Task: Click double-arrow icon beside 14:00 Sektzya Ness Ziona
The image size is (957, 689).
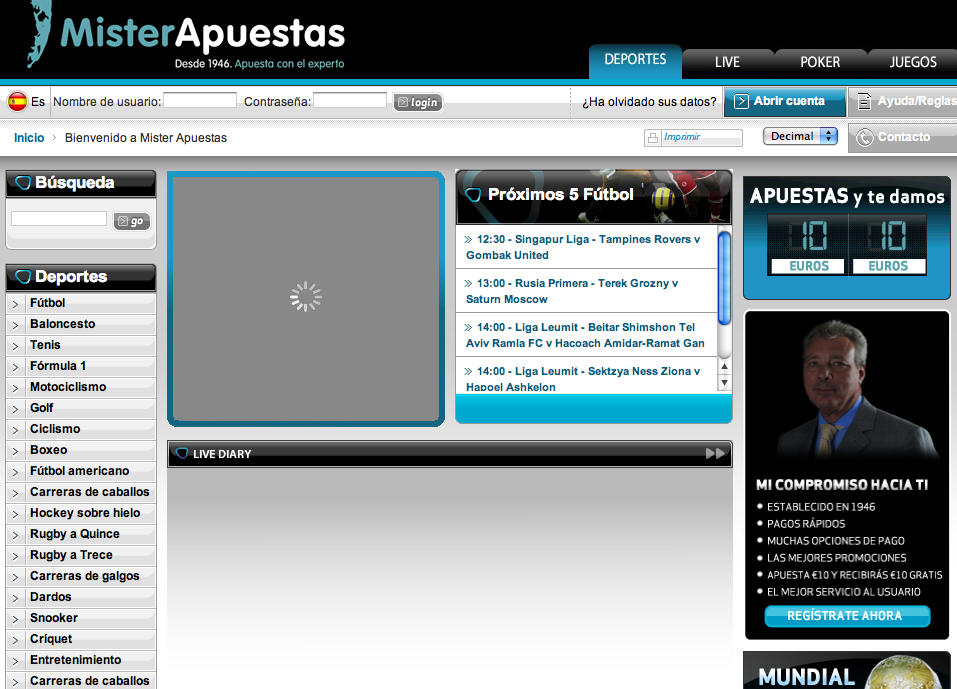Action: [x=468, y=371]
